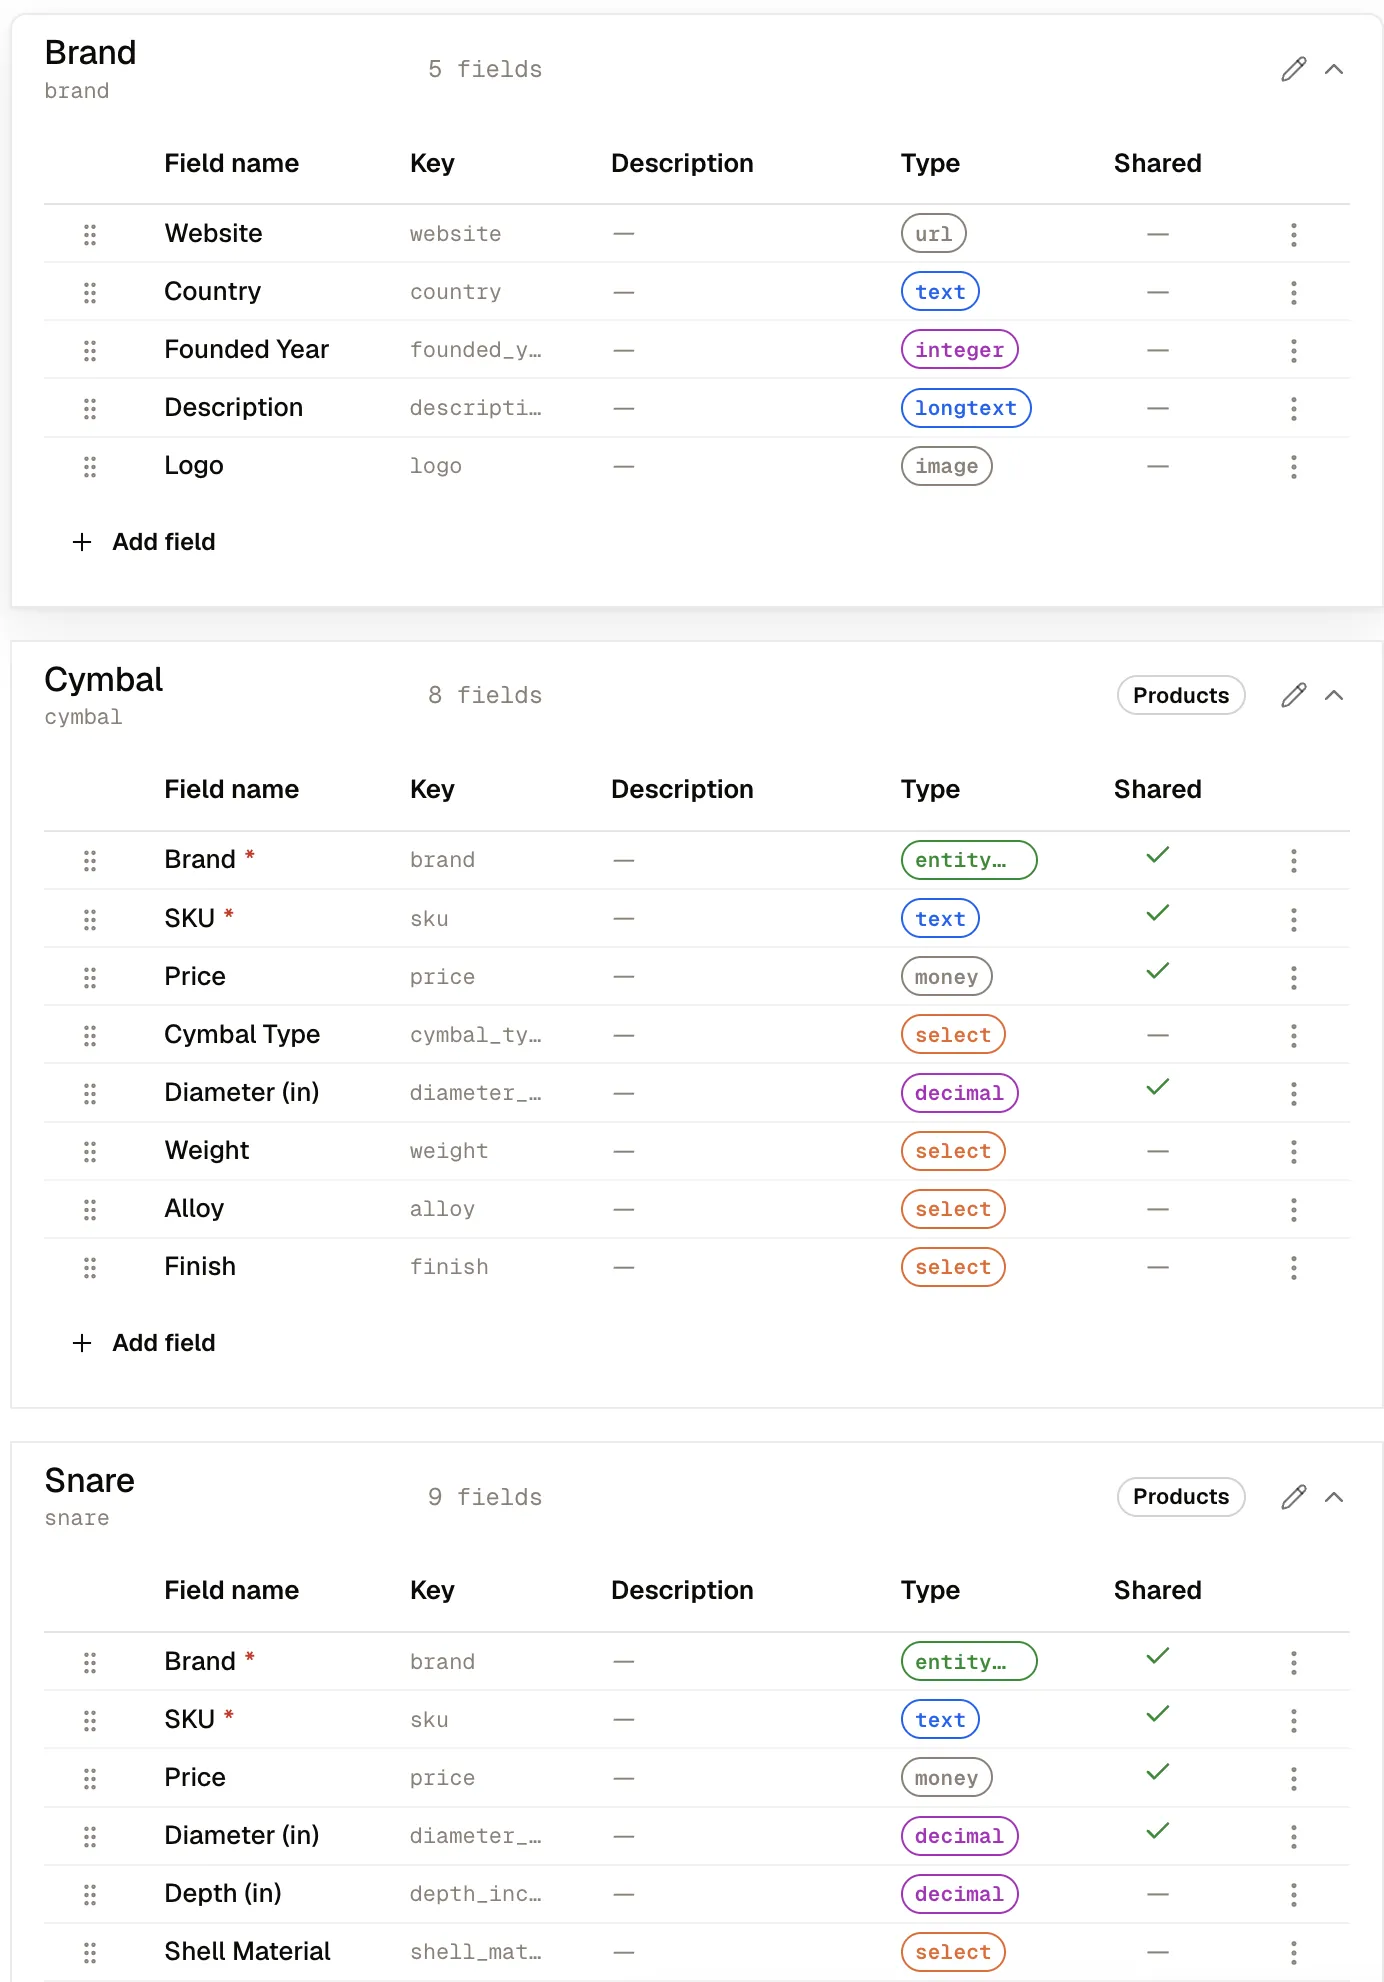The height and width of the screenshot is (1982, 1384).
Task: Open more options for Cymbal Diameter field
Action: click(x=1294, y=1093)
